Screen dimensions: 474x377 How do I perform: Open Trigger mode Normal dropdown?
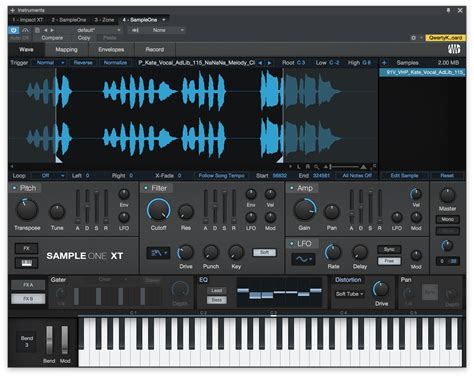pyautogui.click(x=49, y=63)
